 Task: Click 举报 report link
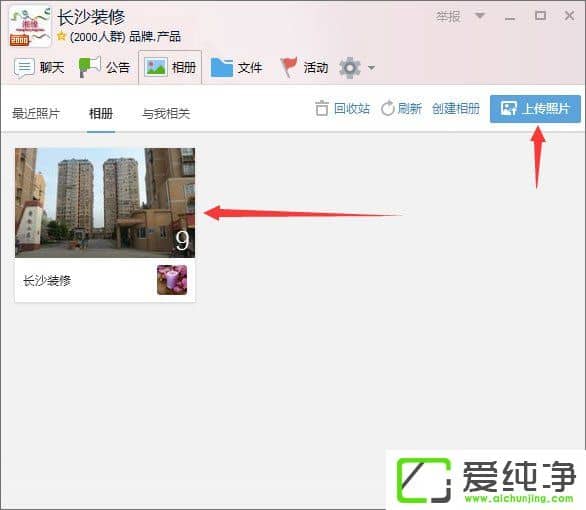pos(448,16)
